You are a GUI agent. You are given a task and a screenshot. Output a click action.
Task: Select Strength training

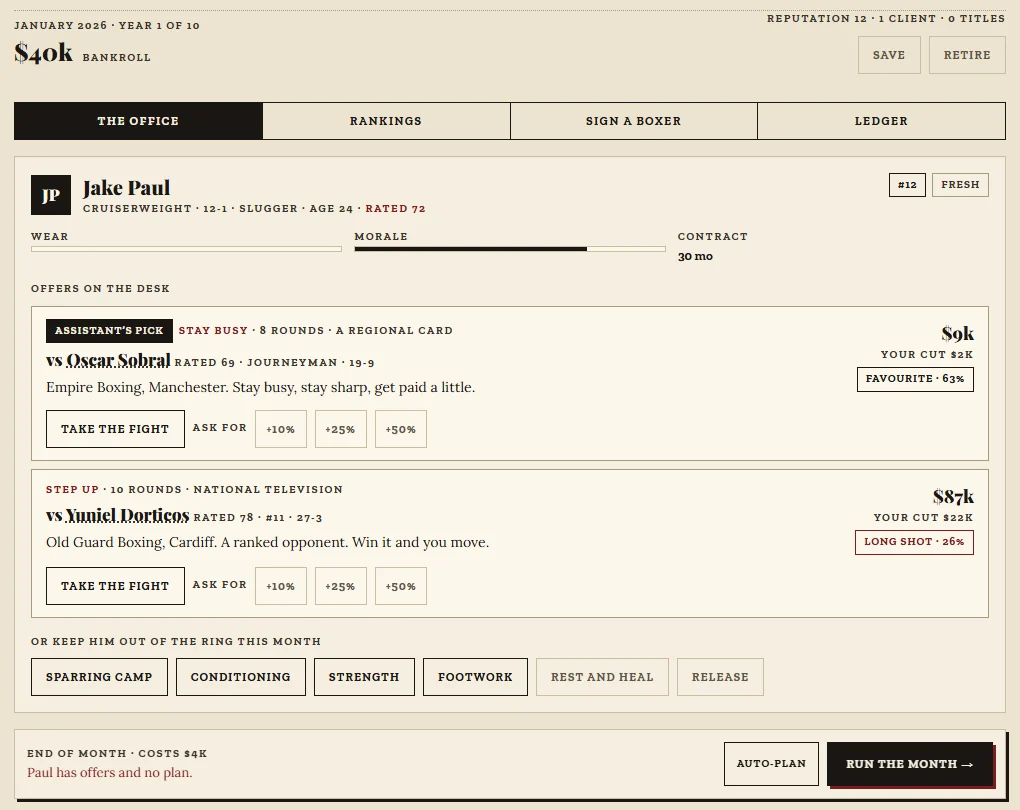364,677
